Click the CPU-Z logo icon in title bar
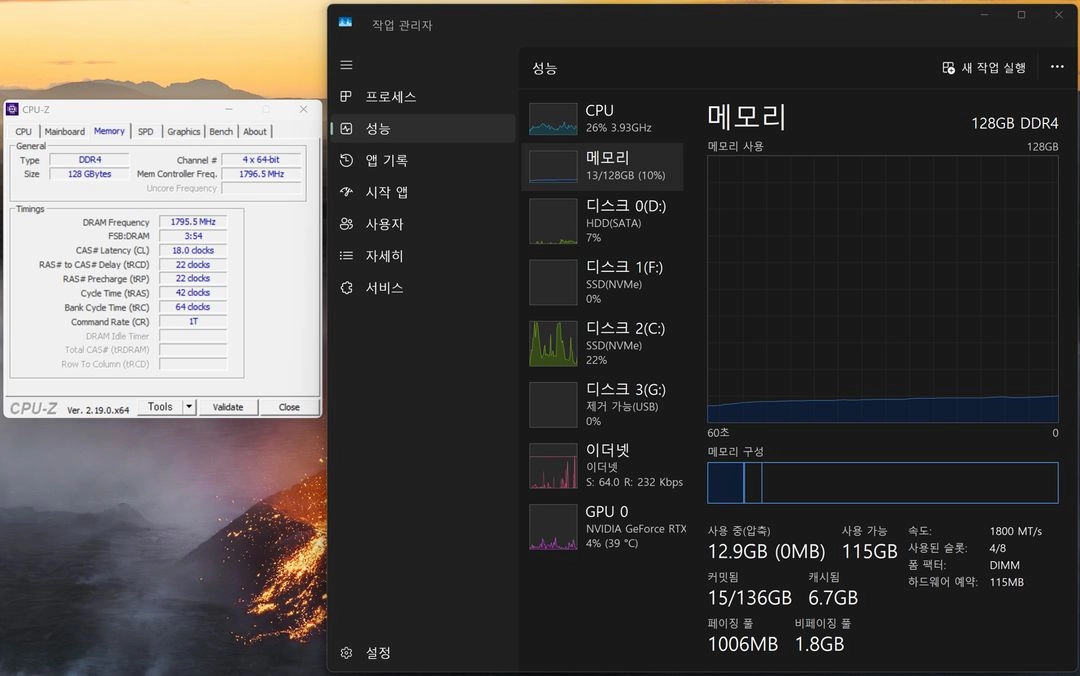This screenshot has height=676, width=1080. (12, 109)
